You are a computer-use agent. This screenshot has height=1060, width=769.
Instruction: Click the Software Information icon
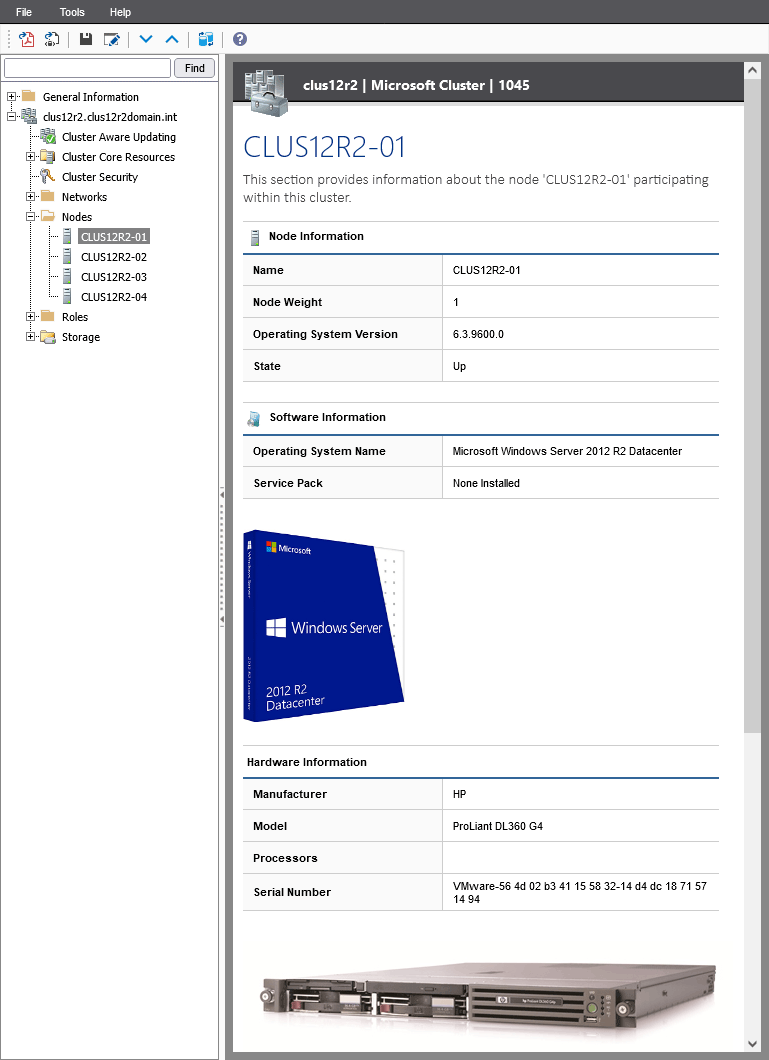click(x=254, y=418)
